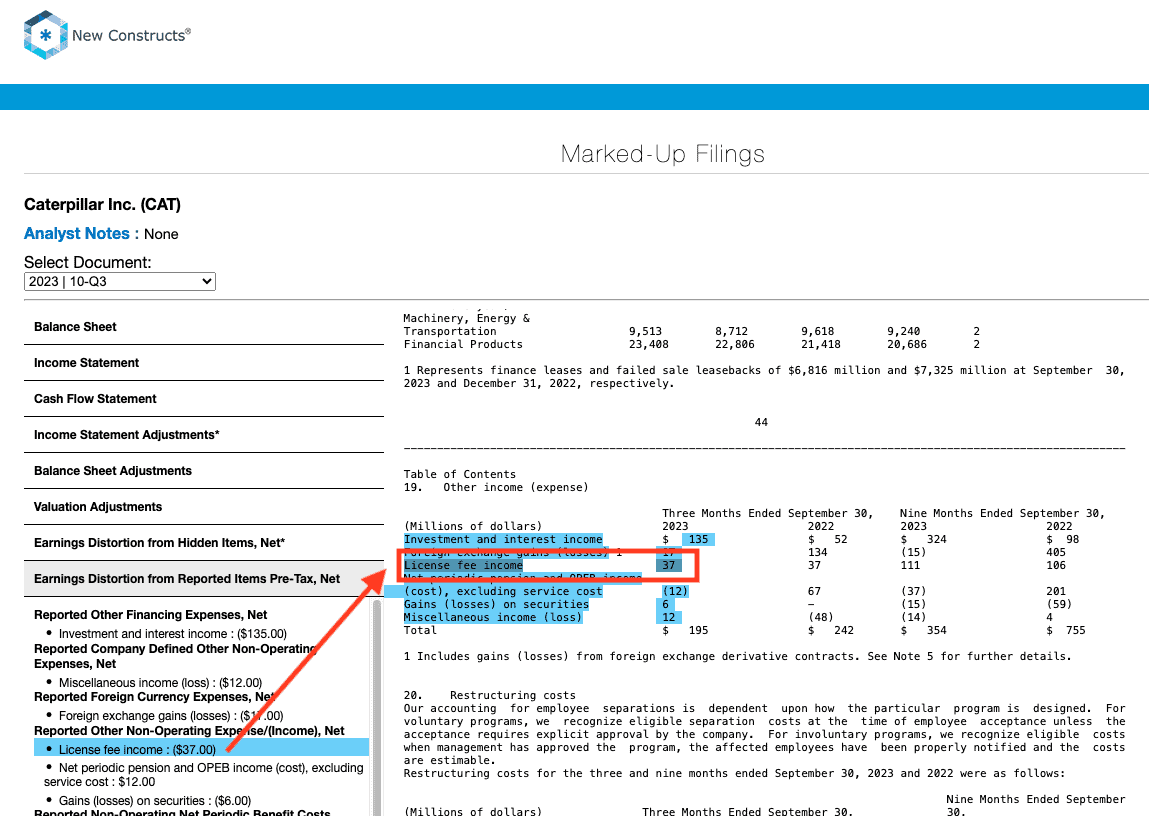Click the highlighted 37 license fee value
1149x816 pixels.
coord(668,565)
